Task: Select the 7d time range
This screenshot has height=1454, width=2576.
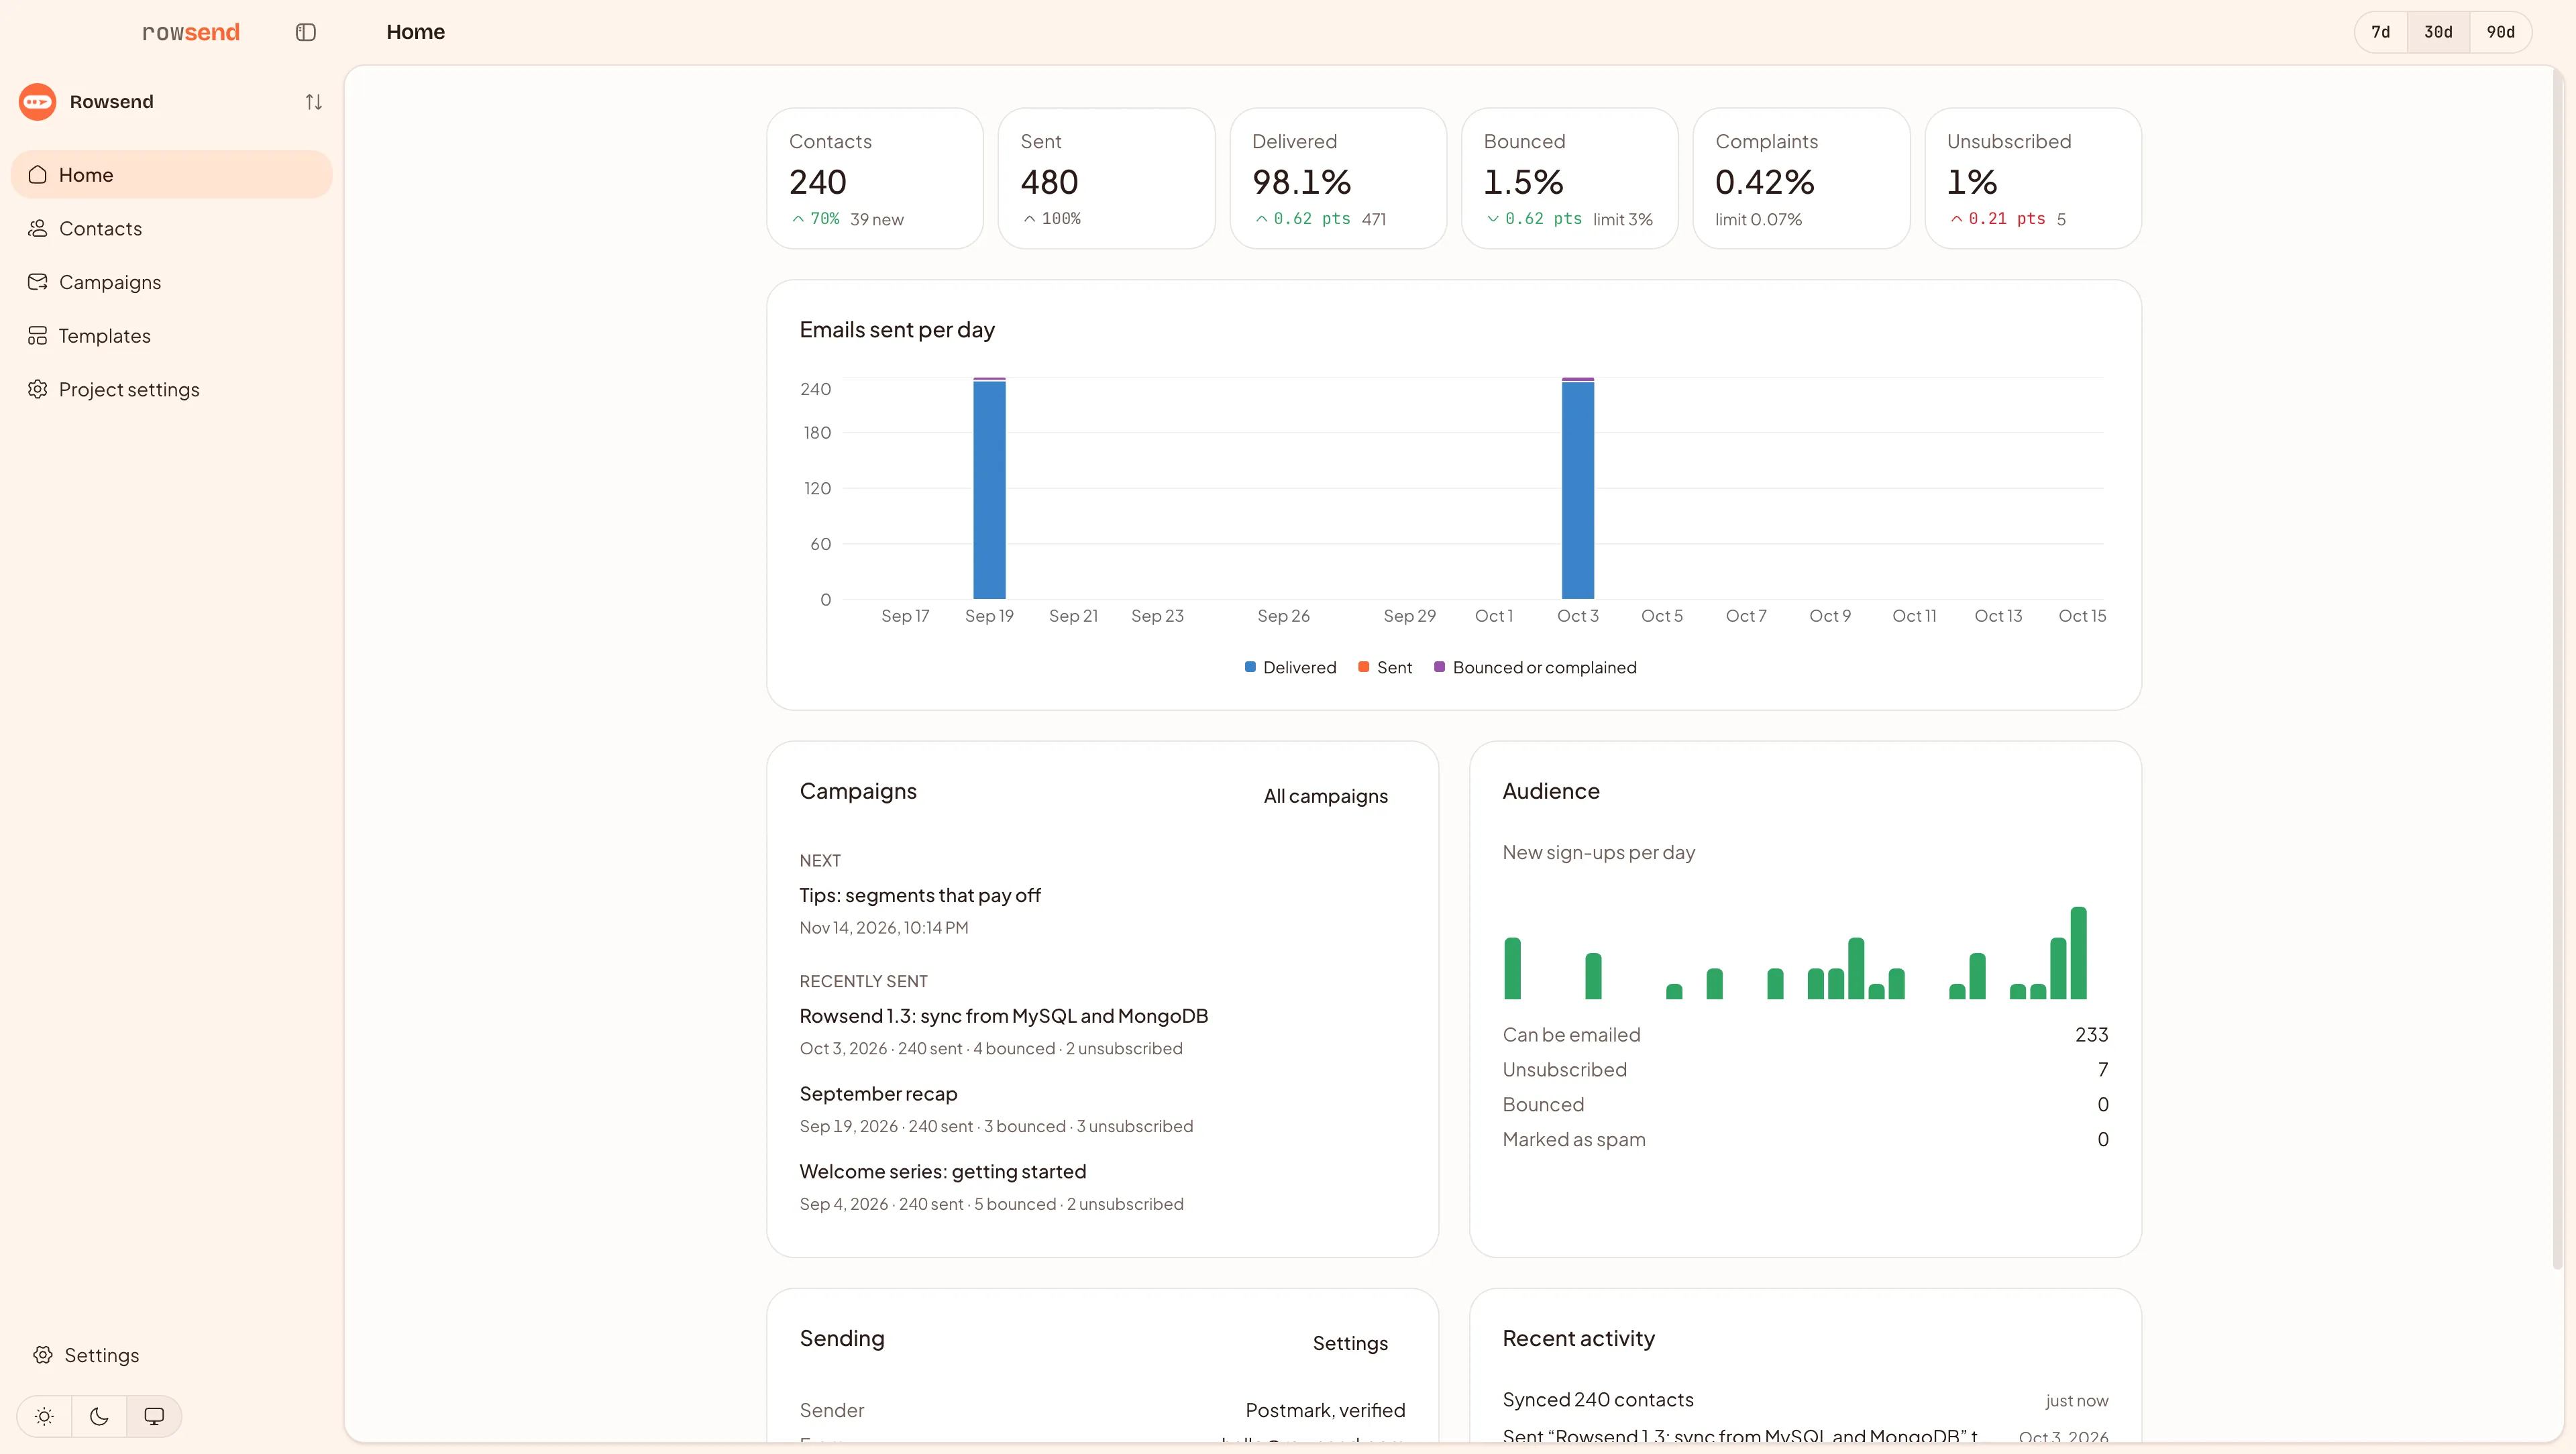Action: pos(2381,32)
